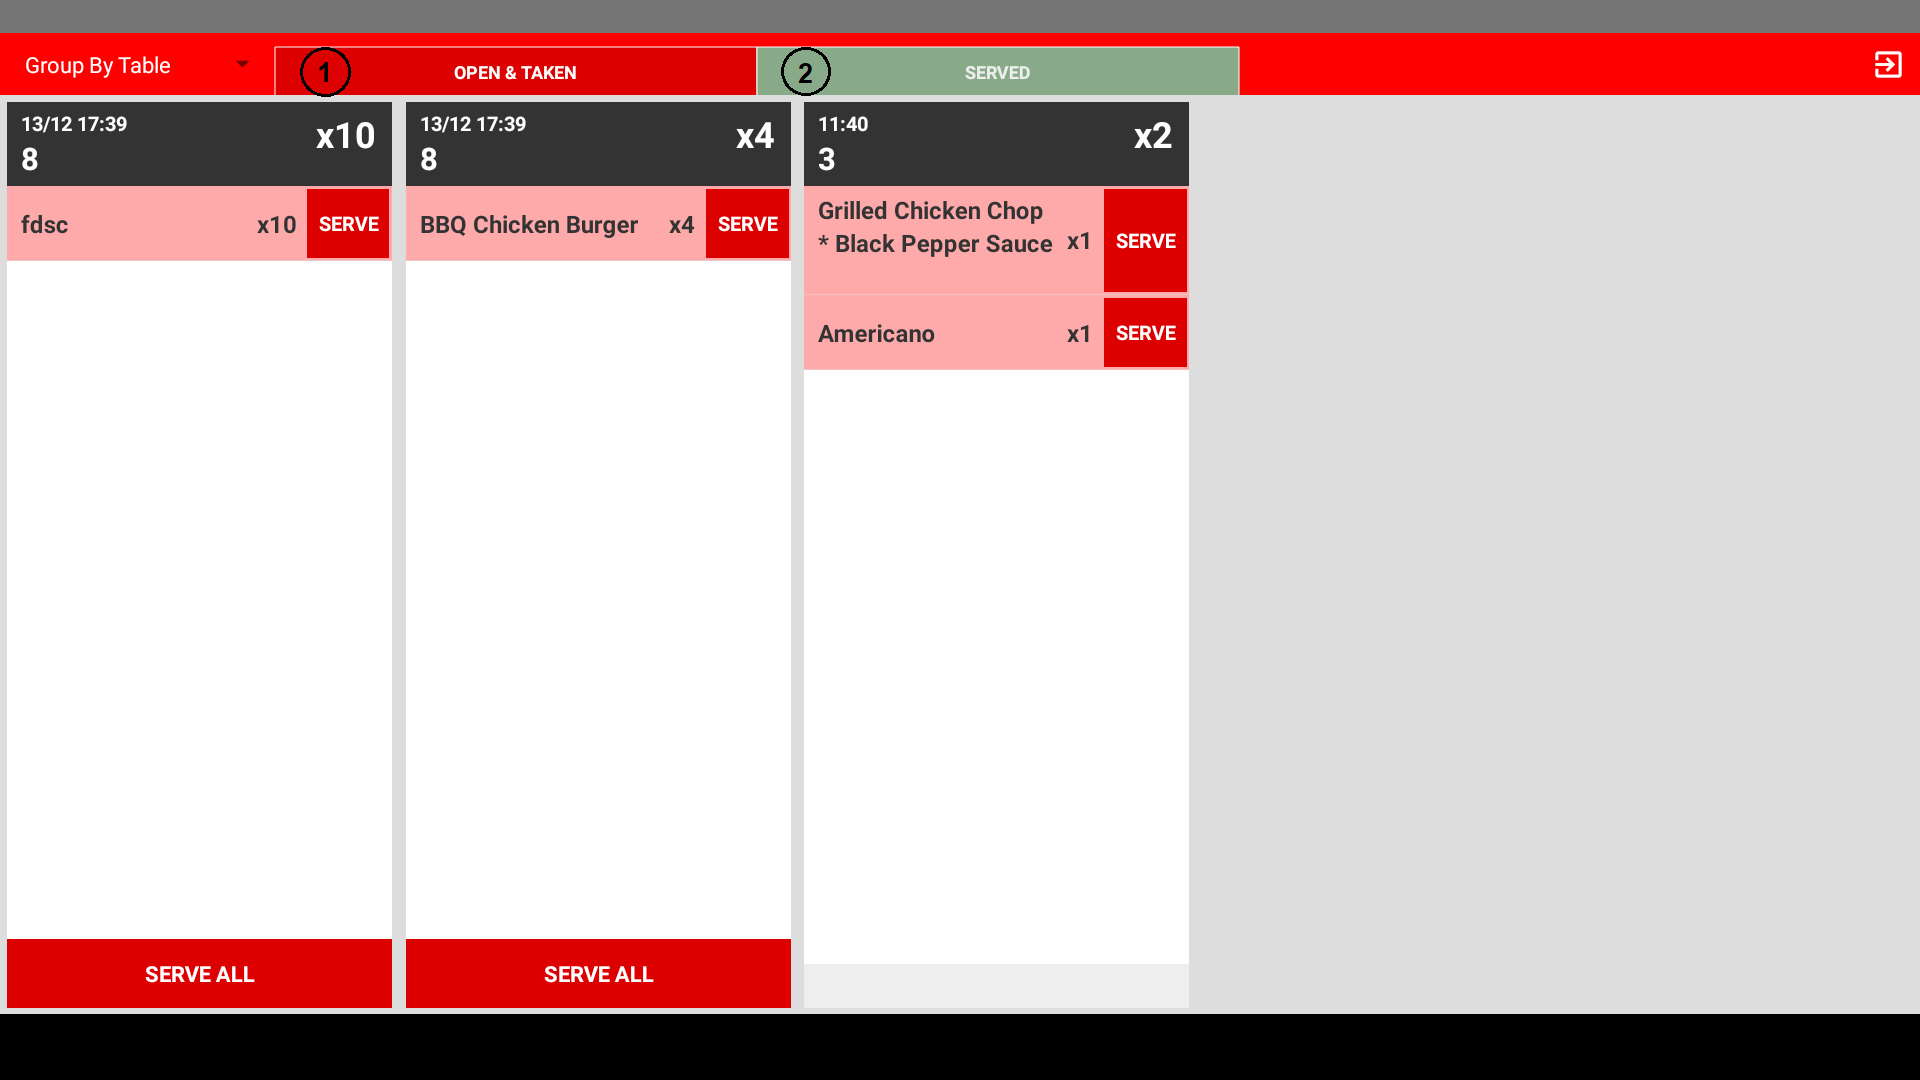Click the circled number 2 badge

(x=805, y=73)
